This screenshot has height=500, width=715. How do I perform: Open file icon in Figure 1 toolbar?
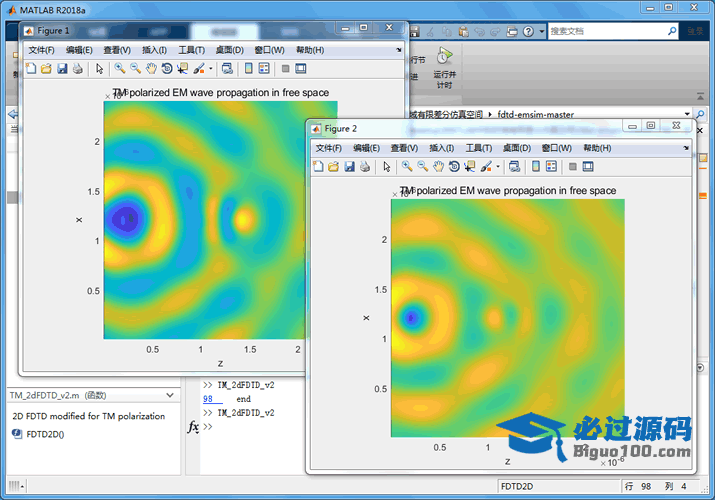pos(46,69)
